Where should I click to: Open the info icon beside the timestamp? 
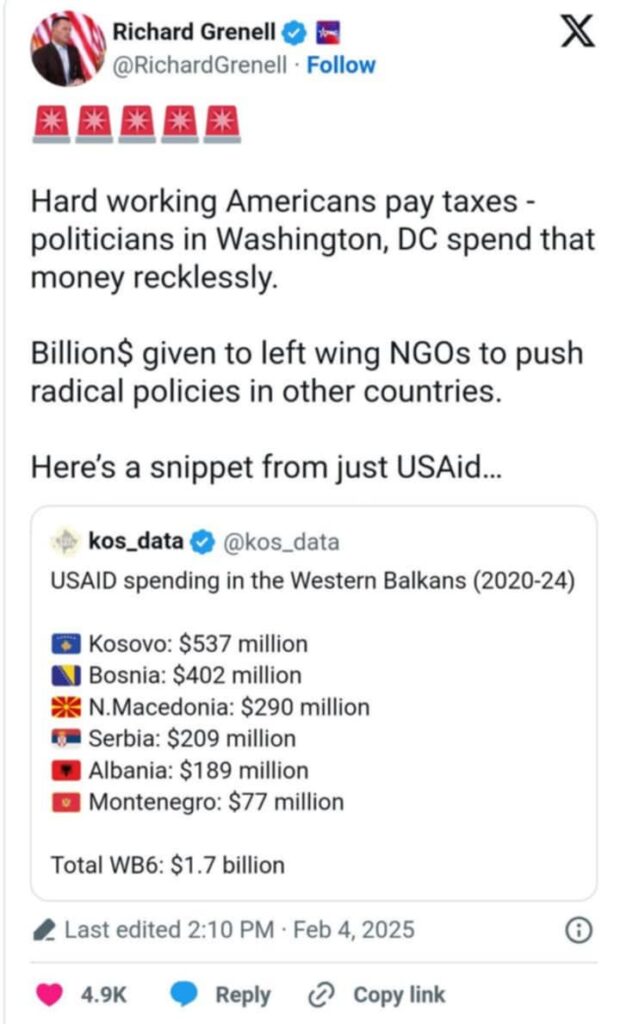point(577,930)
